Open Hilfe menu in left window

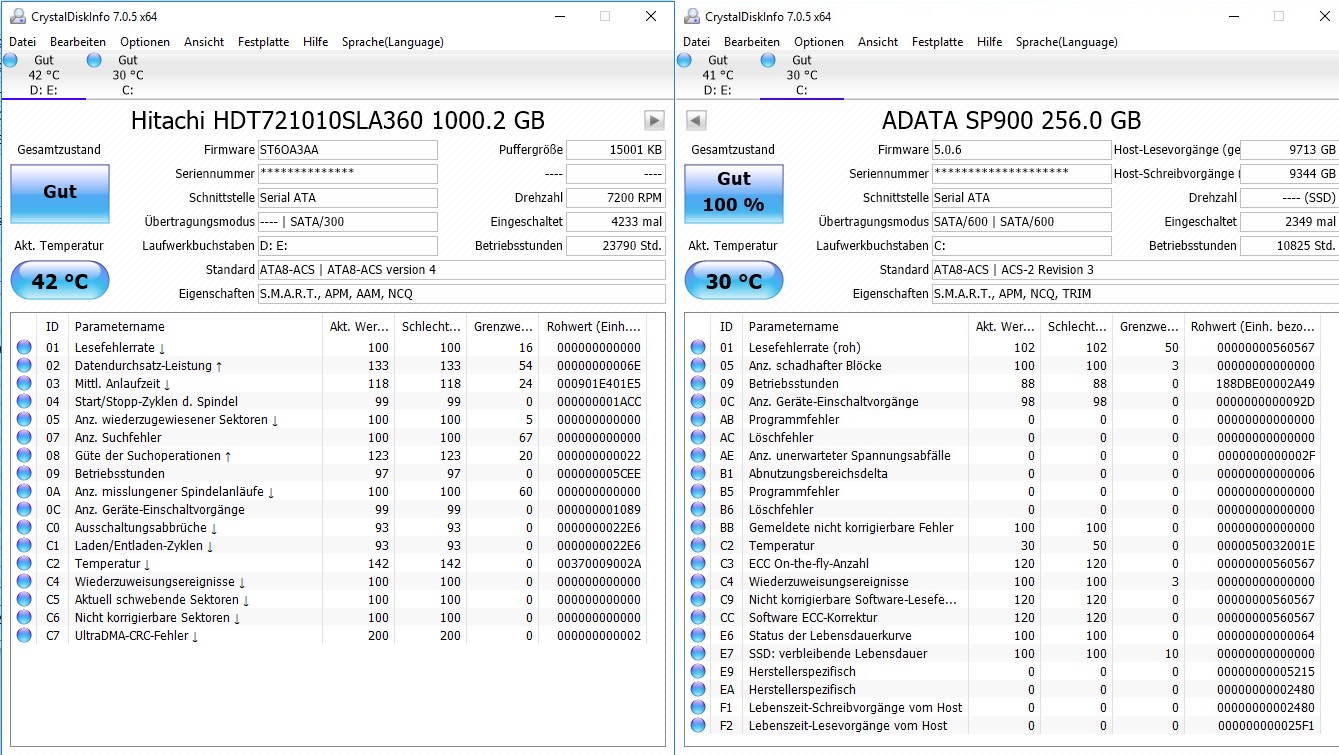pos(316,42)
